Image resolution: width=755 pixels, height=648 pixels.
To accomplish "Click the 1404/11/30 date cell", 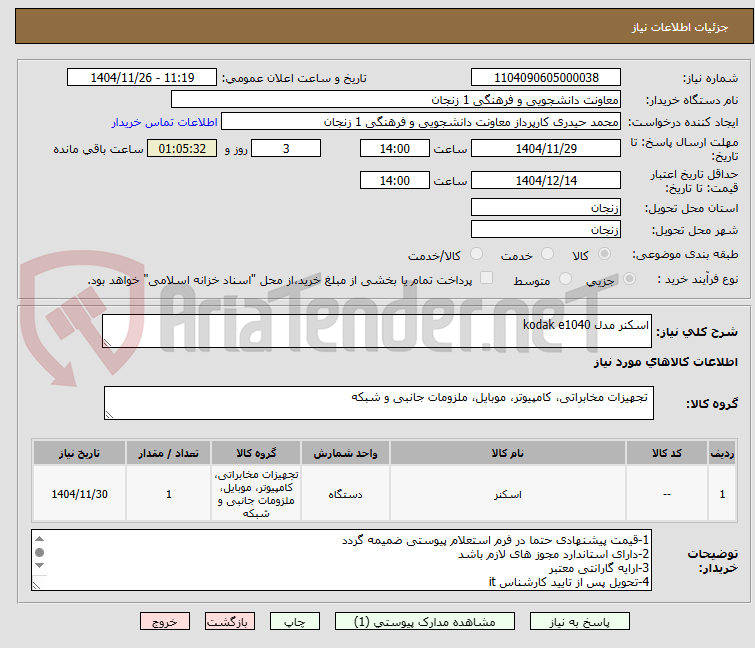I will [x=79, y=494].
